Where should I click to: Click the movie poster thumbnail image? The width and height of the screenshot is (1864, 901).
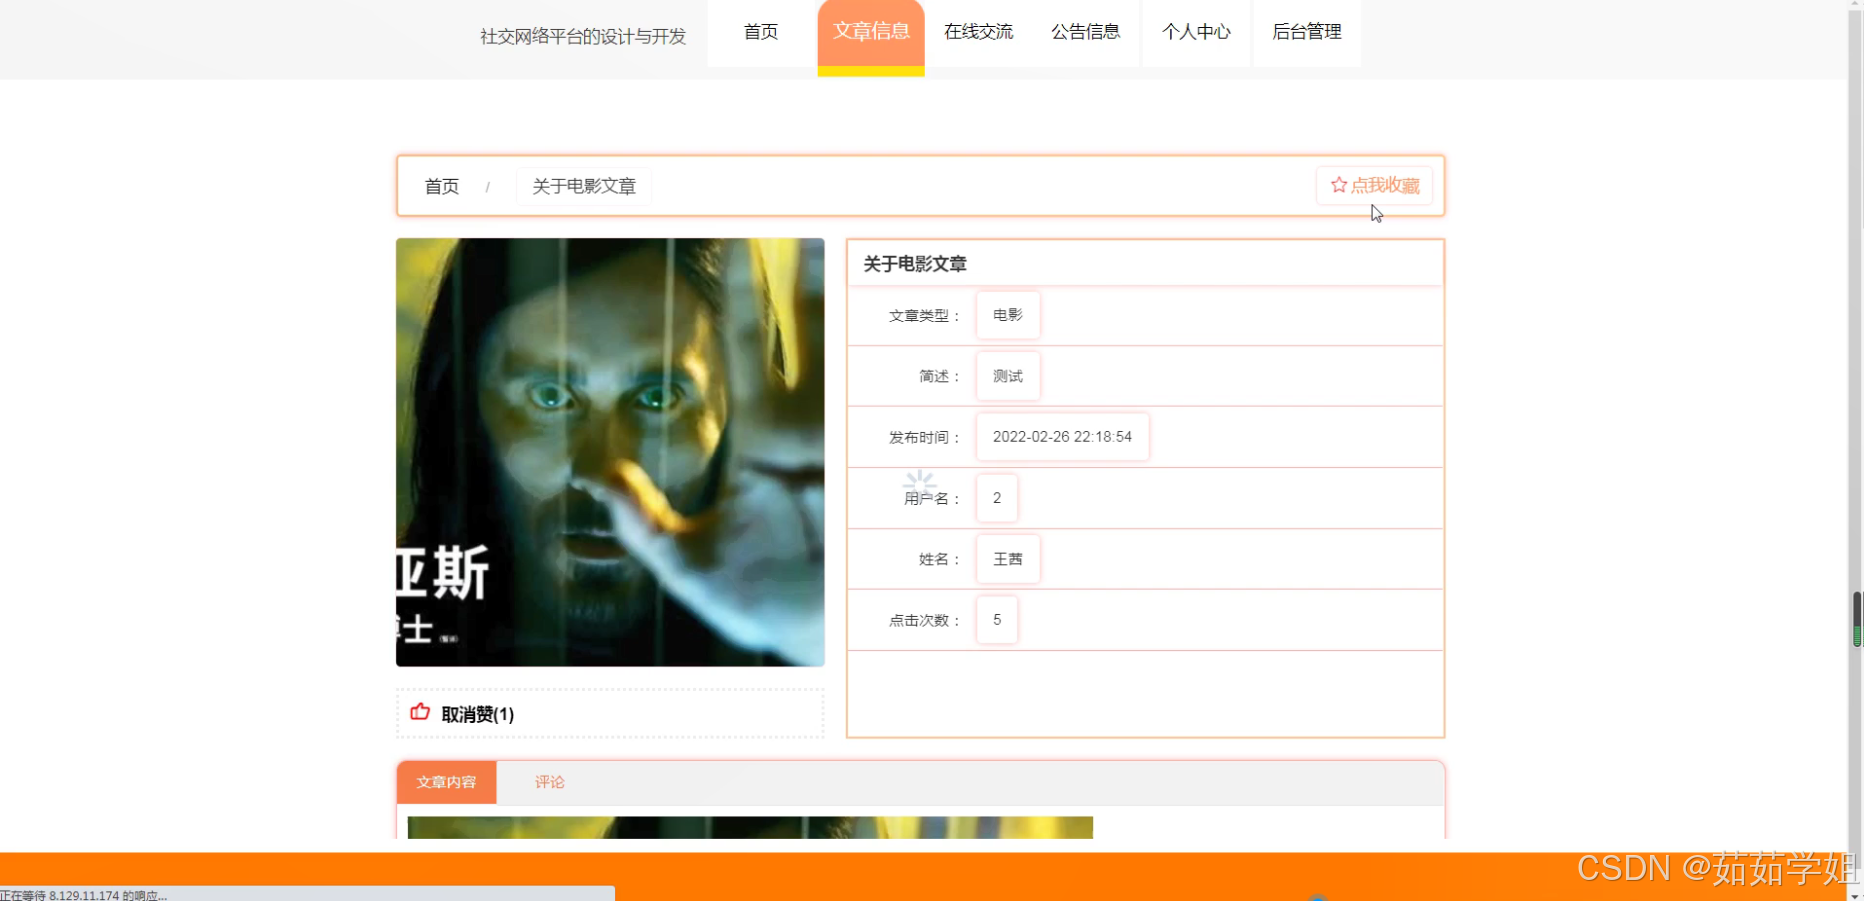point(610,452)
